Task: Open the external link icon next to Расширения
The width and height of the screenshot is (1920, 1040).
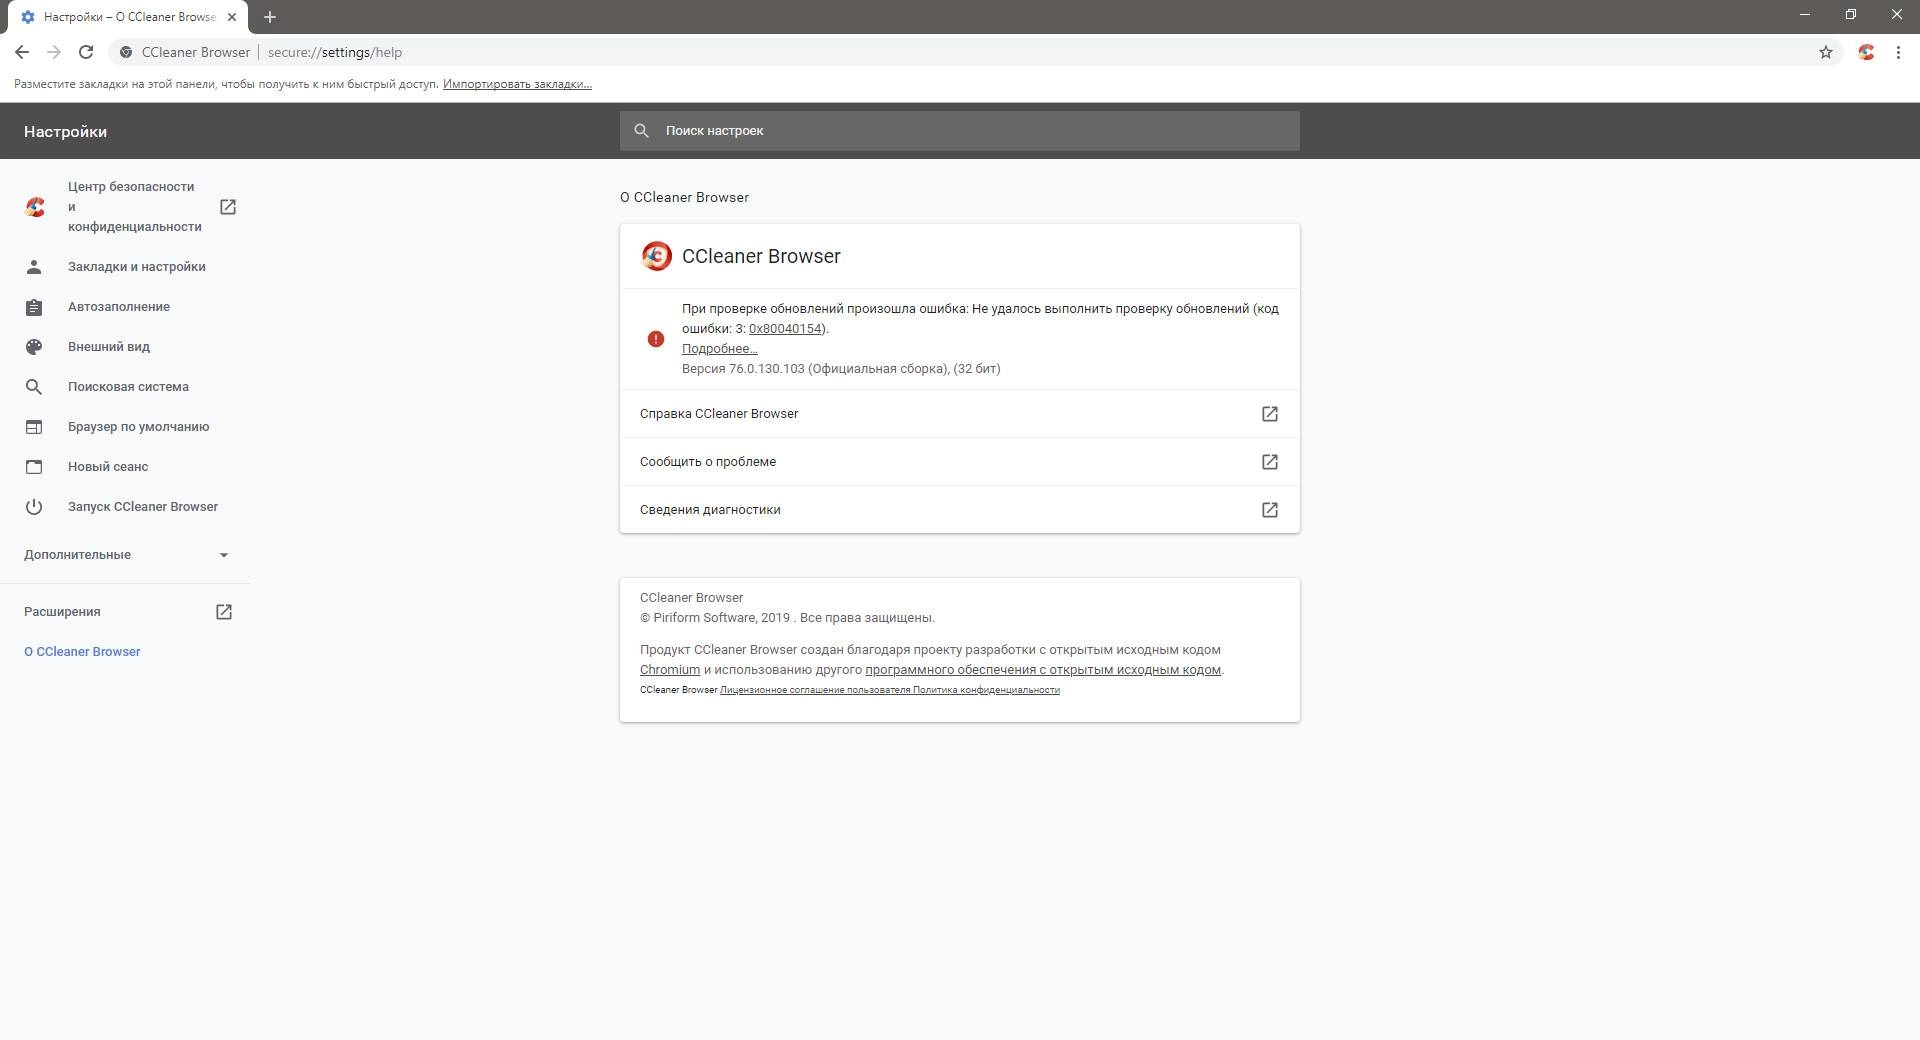Action: click(x=224, y=612)
